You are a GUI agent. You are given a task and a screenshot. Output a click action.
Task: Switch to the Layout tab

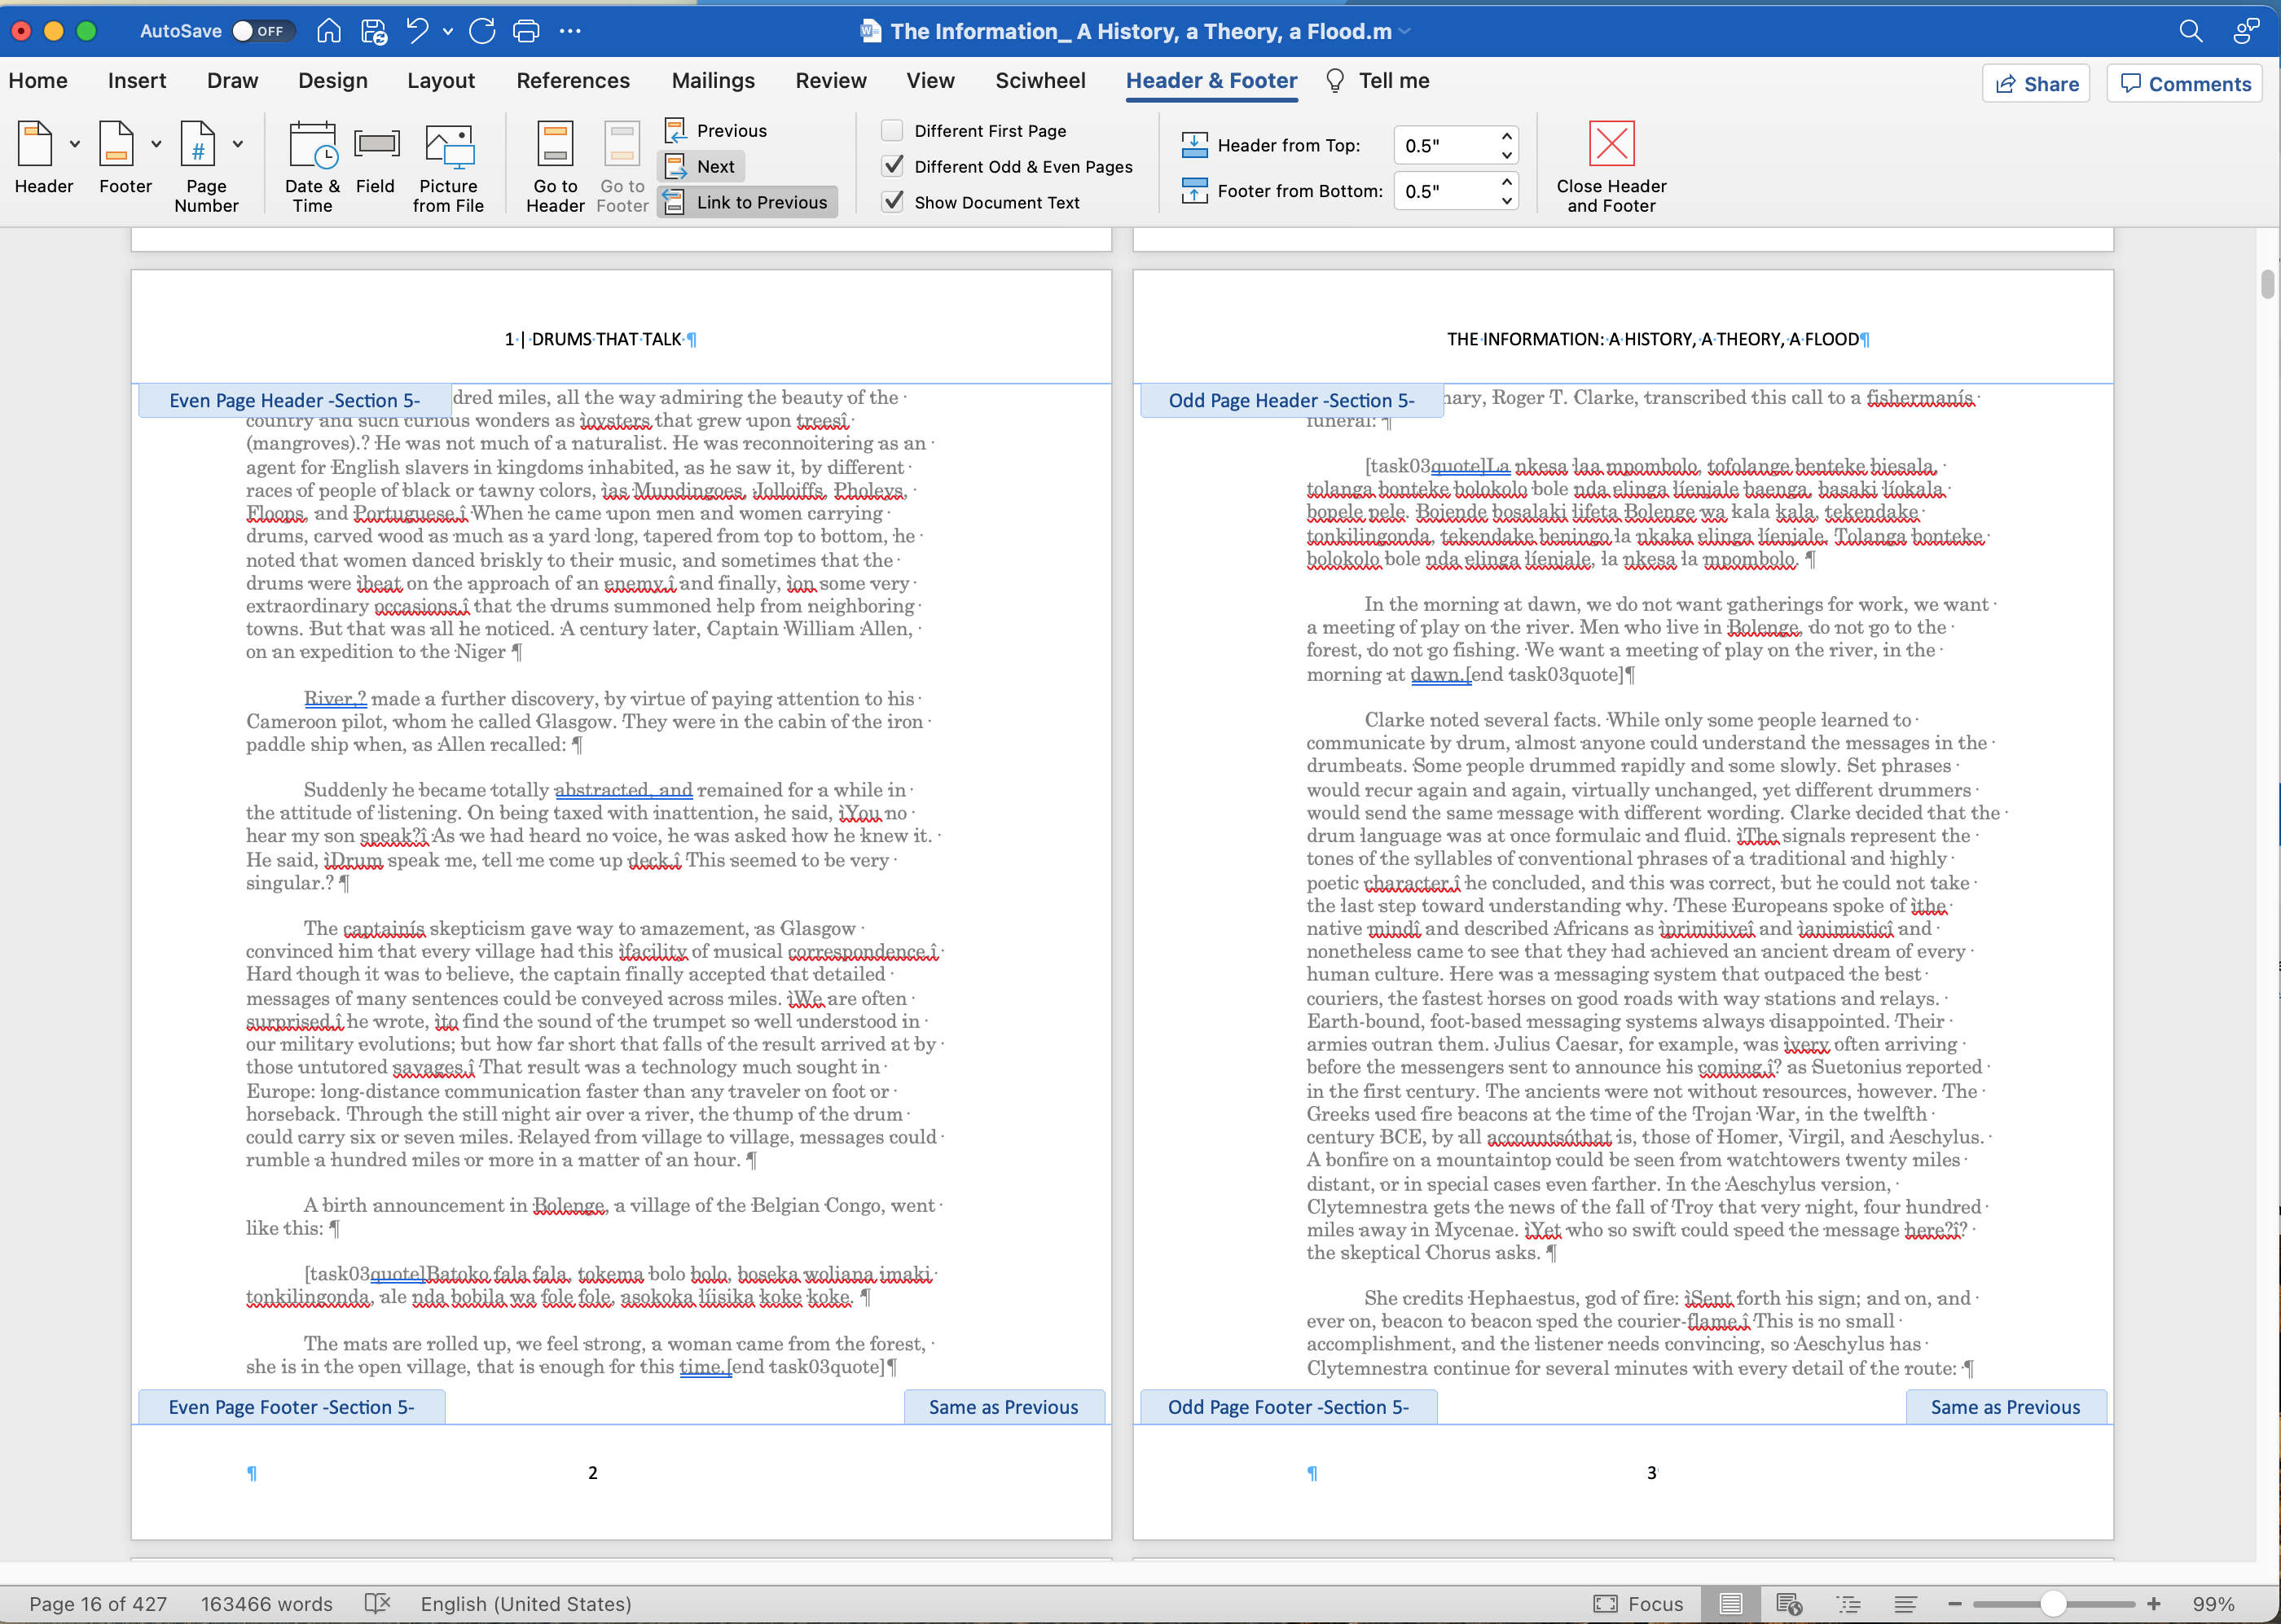pyautogui.click(x=440, y=81)
